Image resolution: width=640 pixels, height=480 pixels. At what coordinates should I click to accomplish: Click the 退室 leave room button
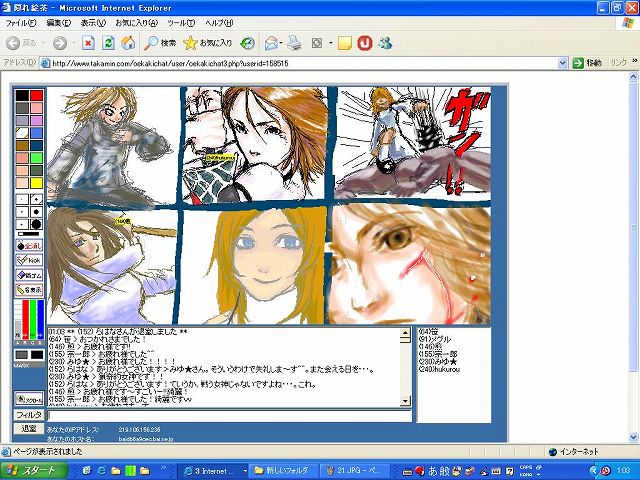29,429
